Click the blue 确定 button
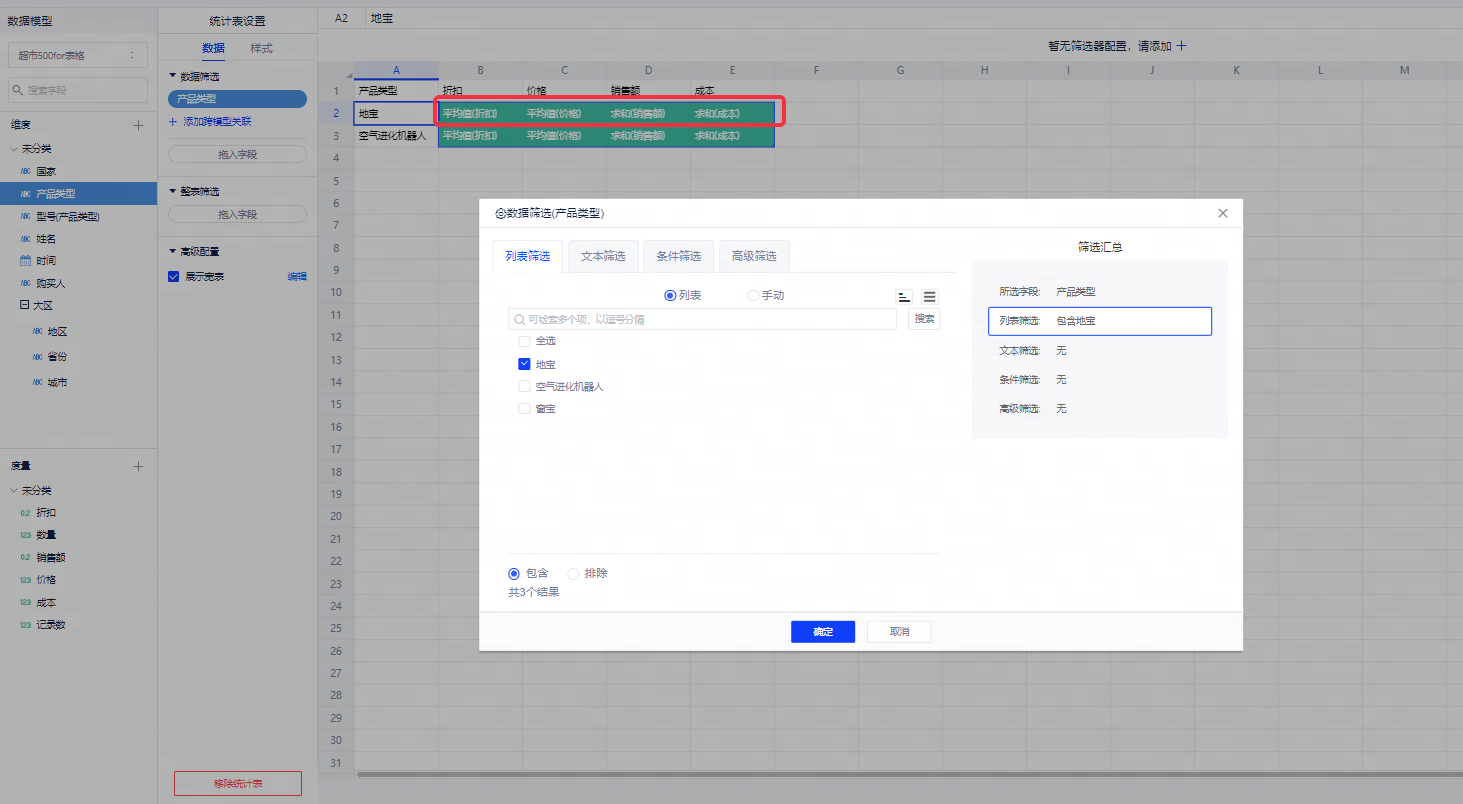The image size is (1463, 804). tap(822, 632)
